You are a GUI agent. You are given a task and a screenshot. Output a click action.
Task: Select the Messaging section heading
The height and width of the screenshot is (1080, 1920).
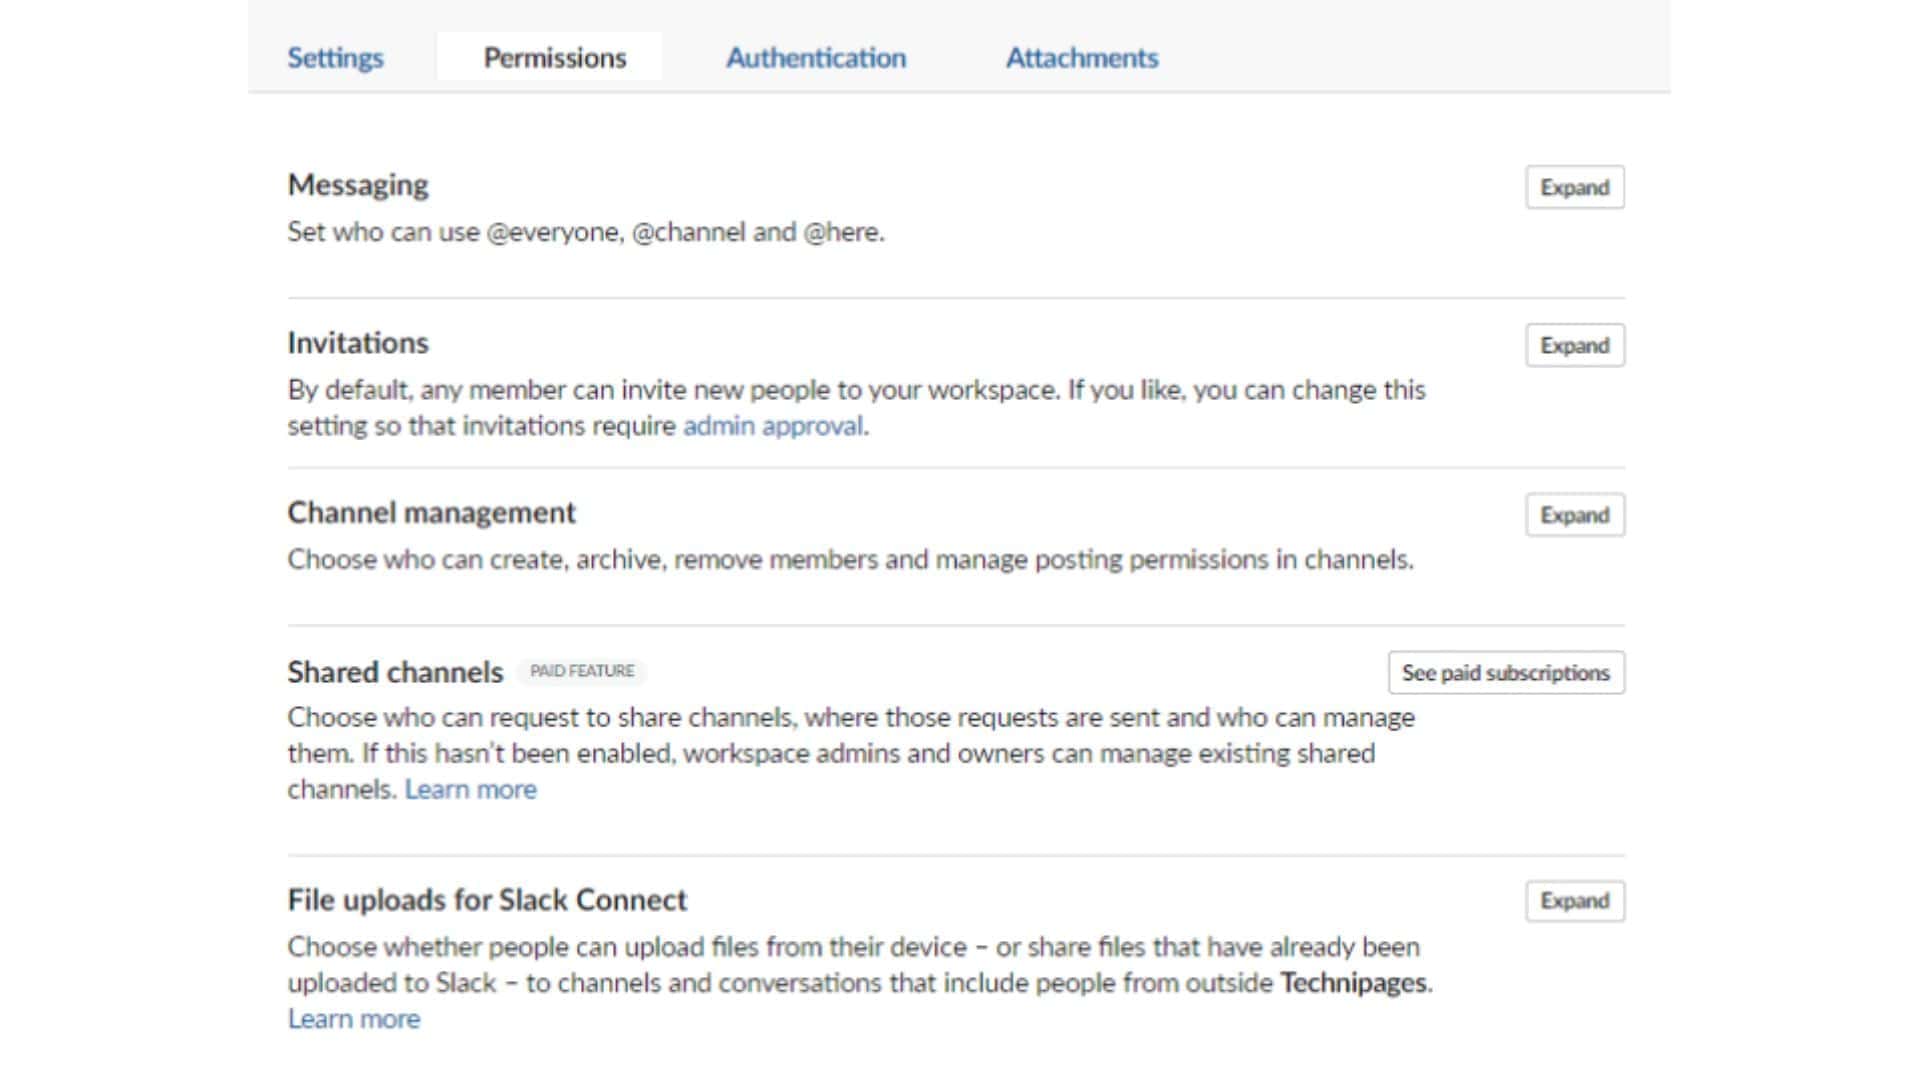[357, 184]
